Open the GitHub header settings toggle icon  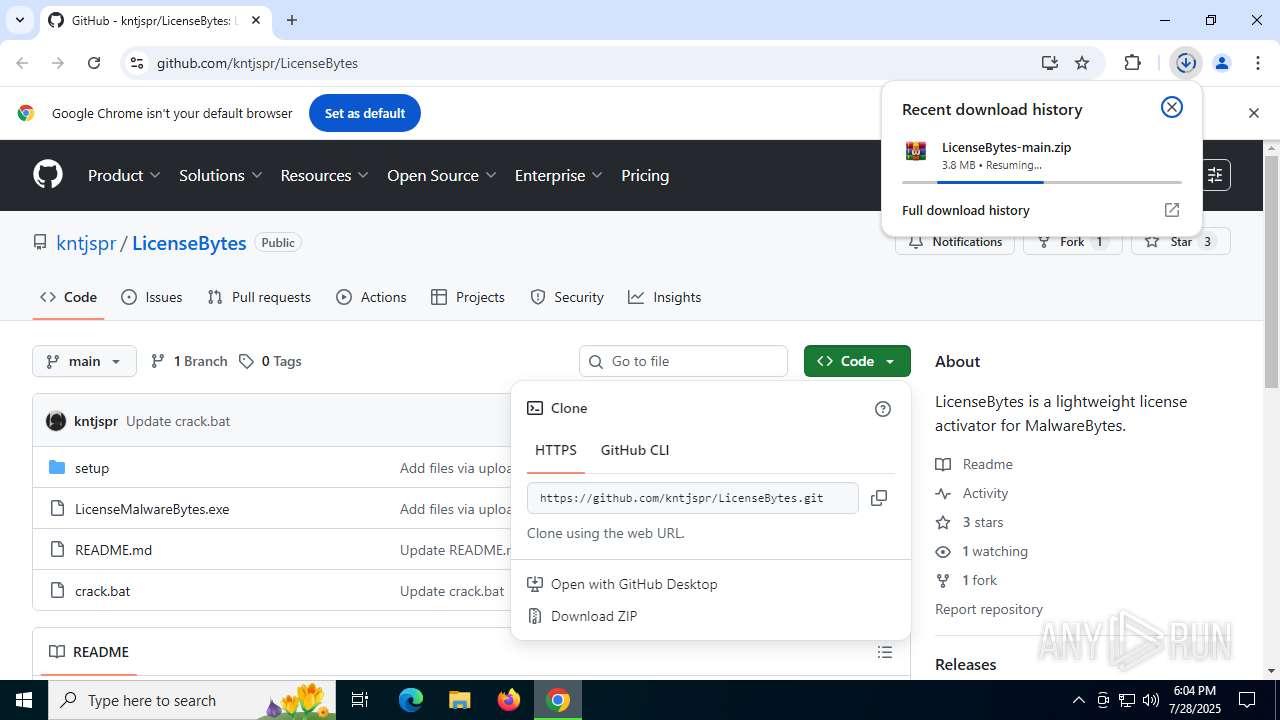point(1215,175)
